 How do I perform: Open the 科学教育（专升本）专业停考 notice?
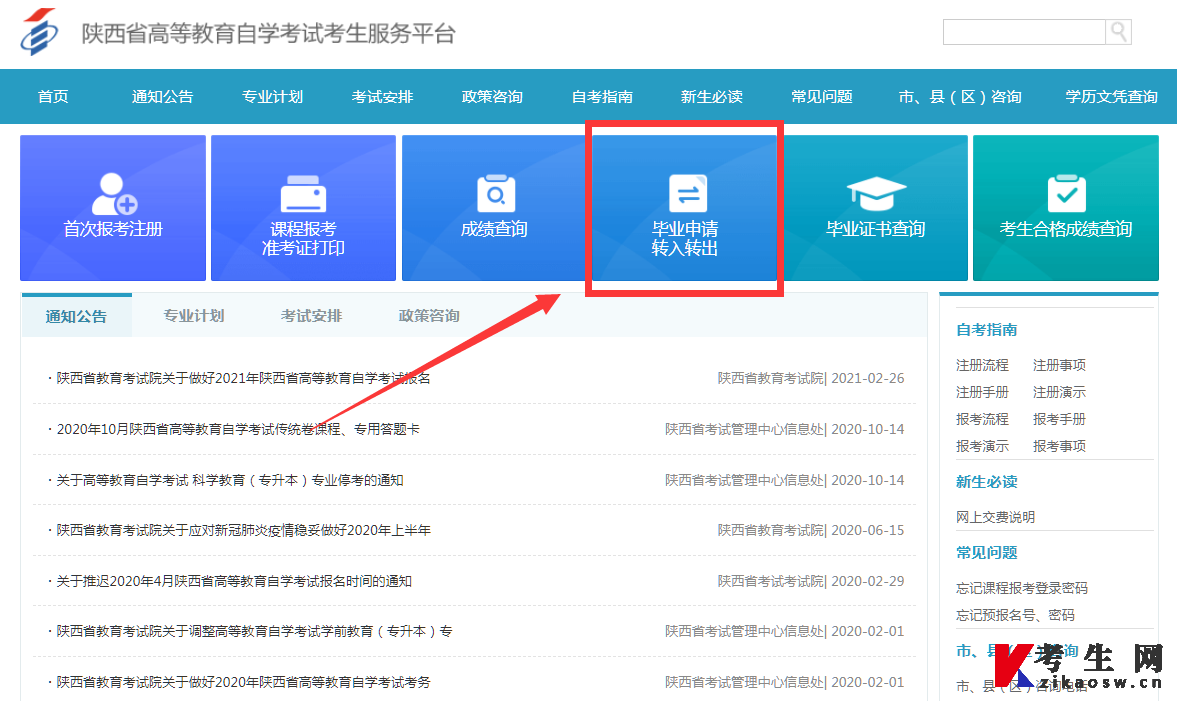point(229,480)
